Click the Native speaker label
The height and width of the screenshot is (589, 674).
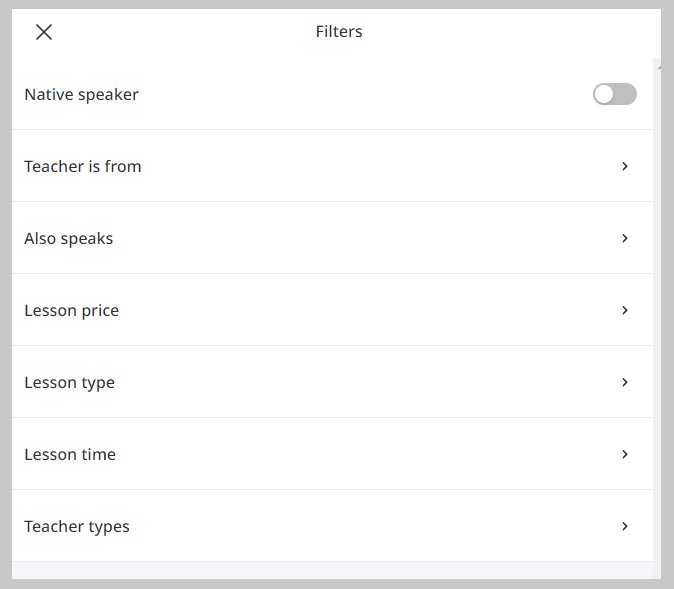pos(81,95)
